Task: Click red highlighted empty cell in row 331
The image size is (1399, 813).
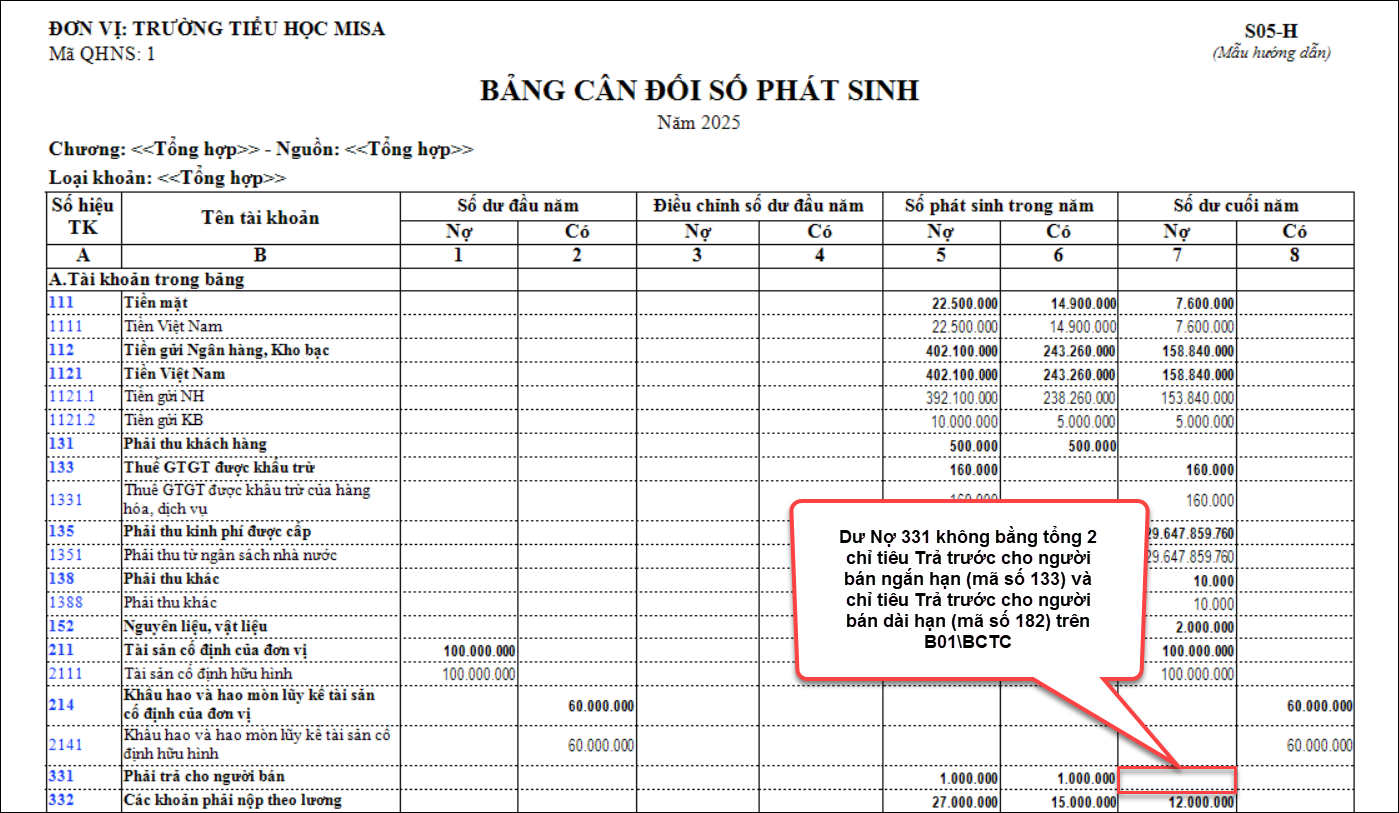Action: 1176,779
